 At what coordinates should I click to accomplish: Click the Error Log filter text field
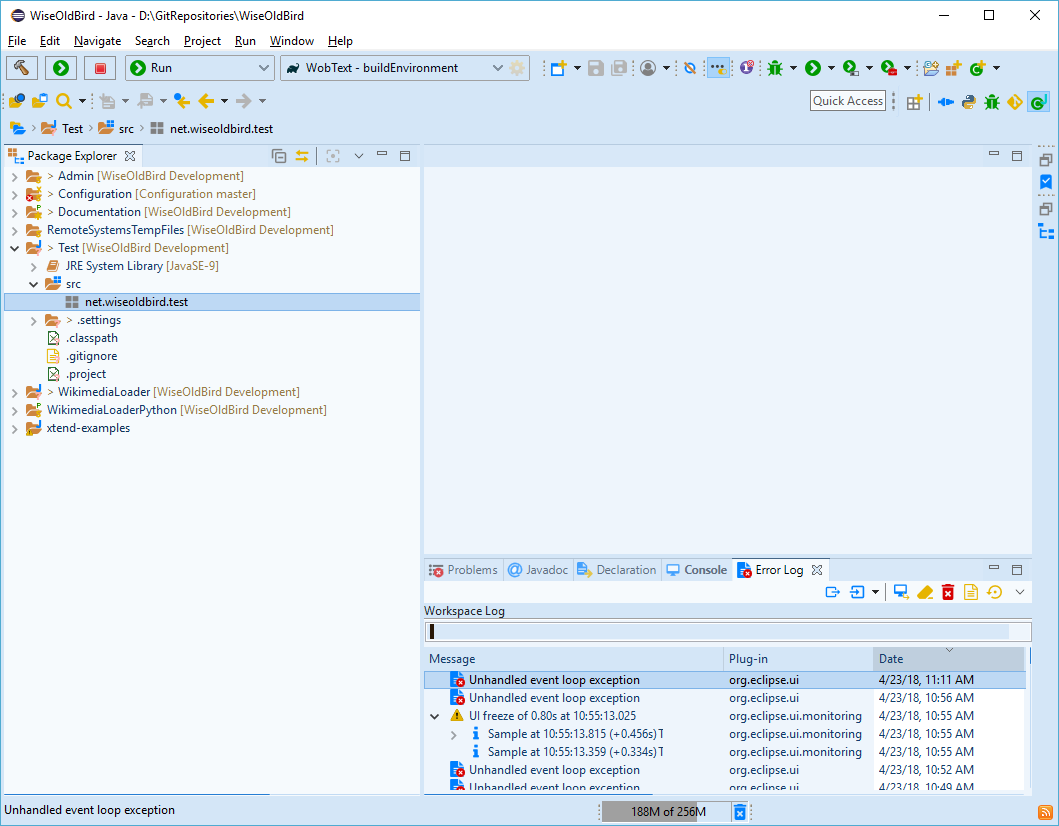(x=718, y=631)
